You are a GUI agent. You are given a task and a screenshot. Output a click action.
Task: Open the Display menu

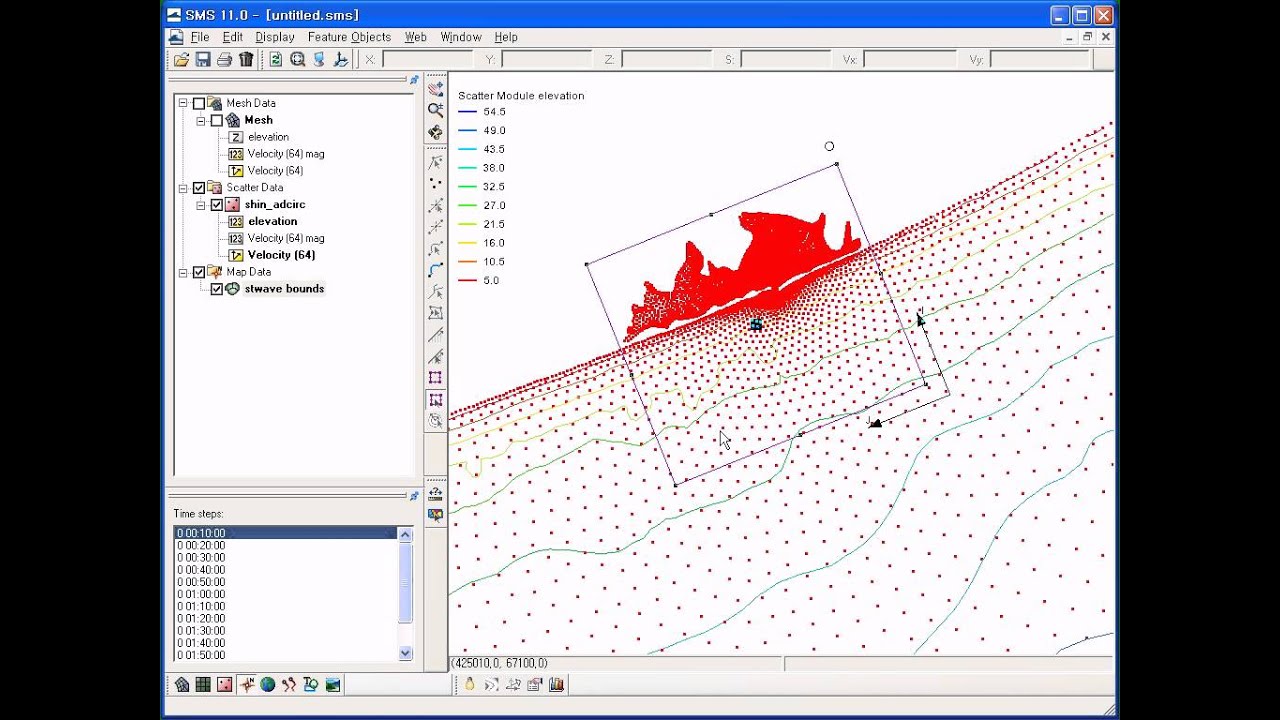point(275,37)
